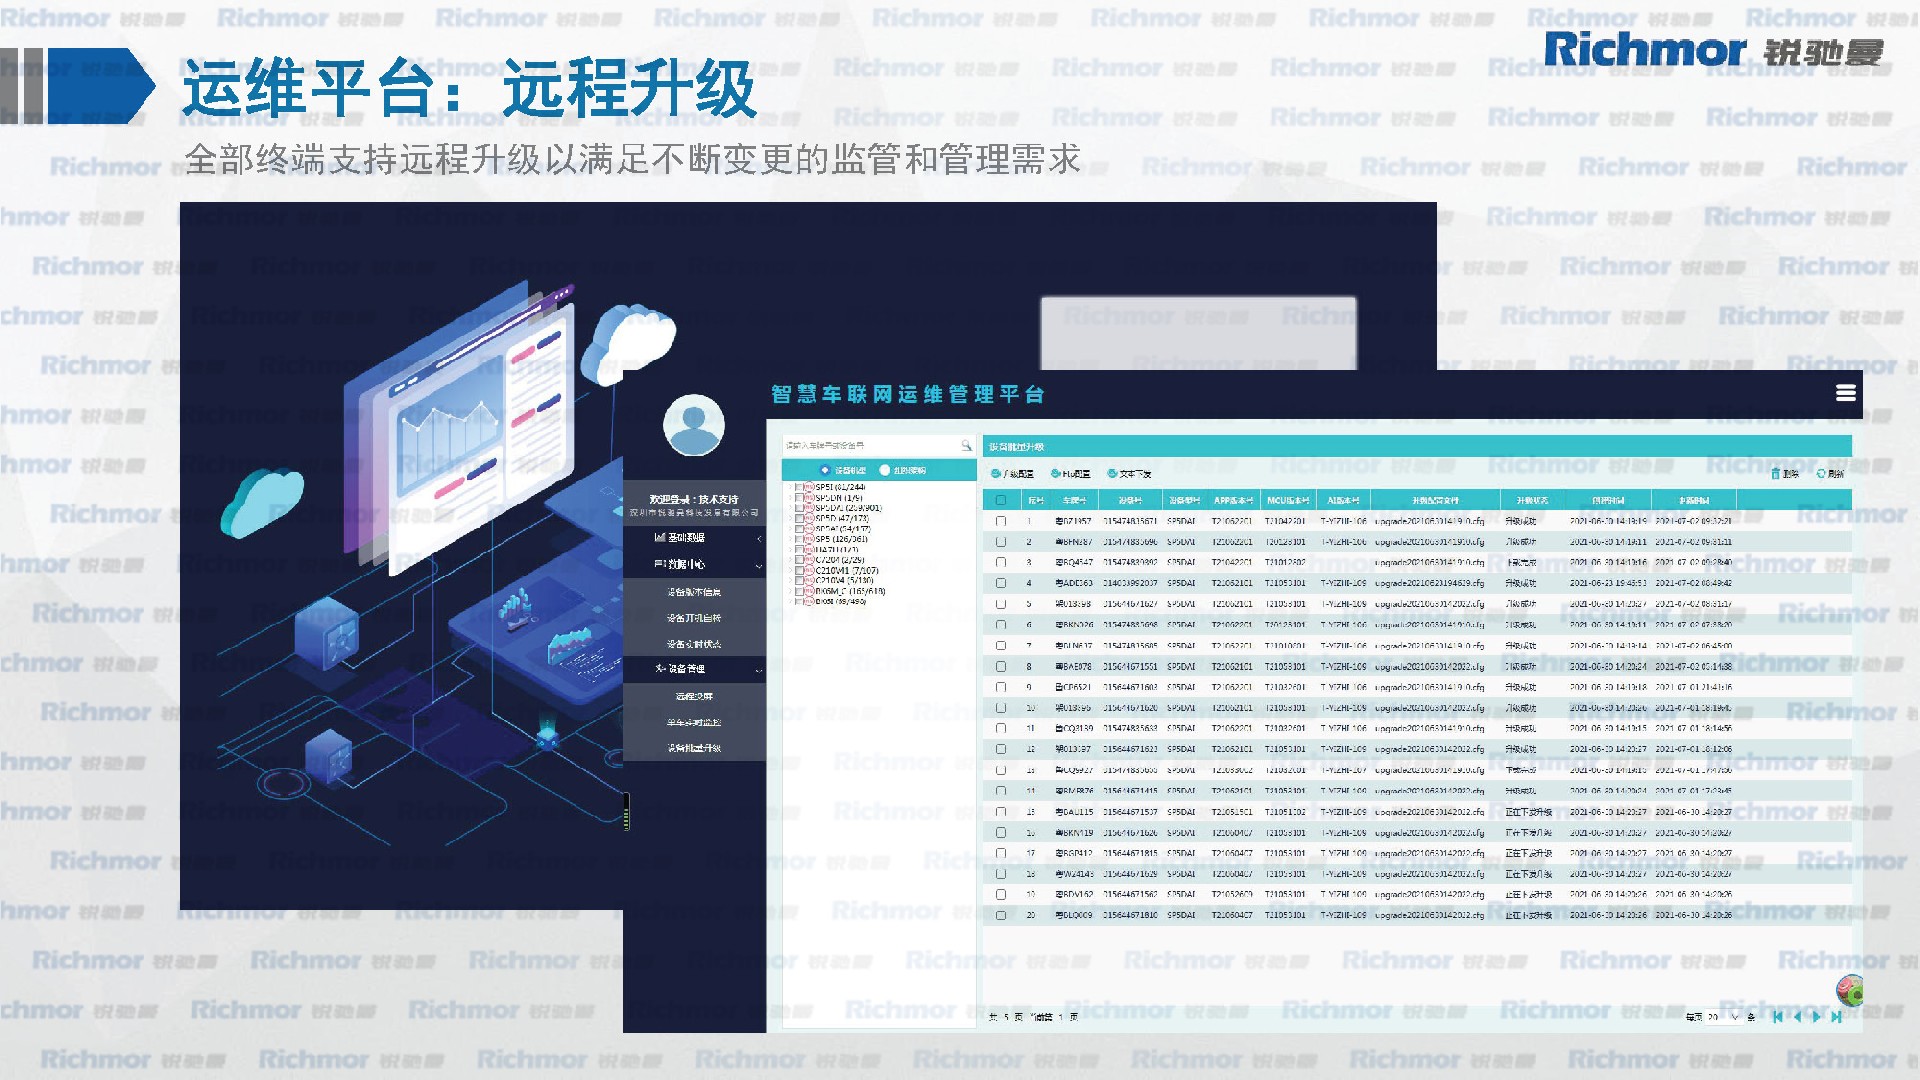Check the row 20 checkbox (DLQ009)
The height and width of the screenshot is (1080, 1920).
pyautogui.click(x=1000, y=915)
